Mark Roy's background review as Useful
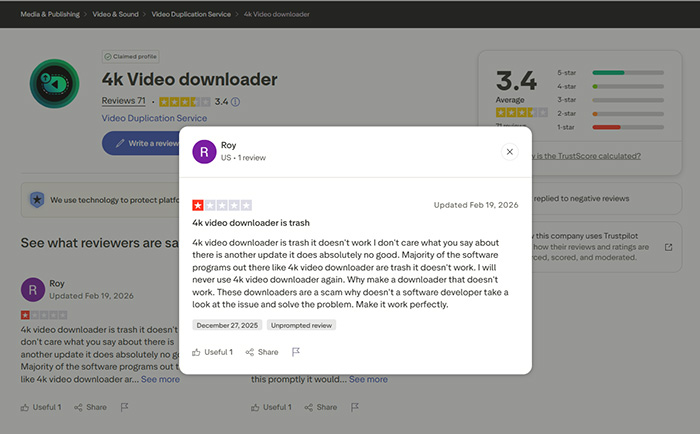Screen dimensions: 700x434 point(41,407)
